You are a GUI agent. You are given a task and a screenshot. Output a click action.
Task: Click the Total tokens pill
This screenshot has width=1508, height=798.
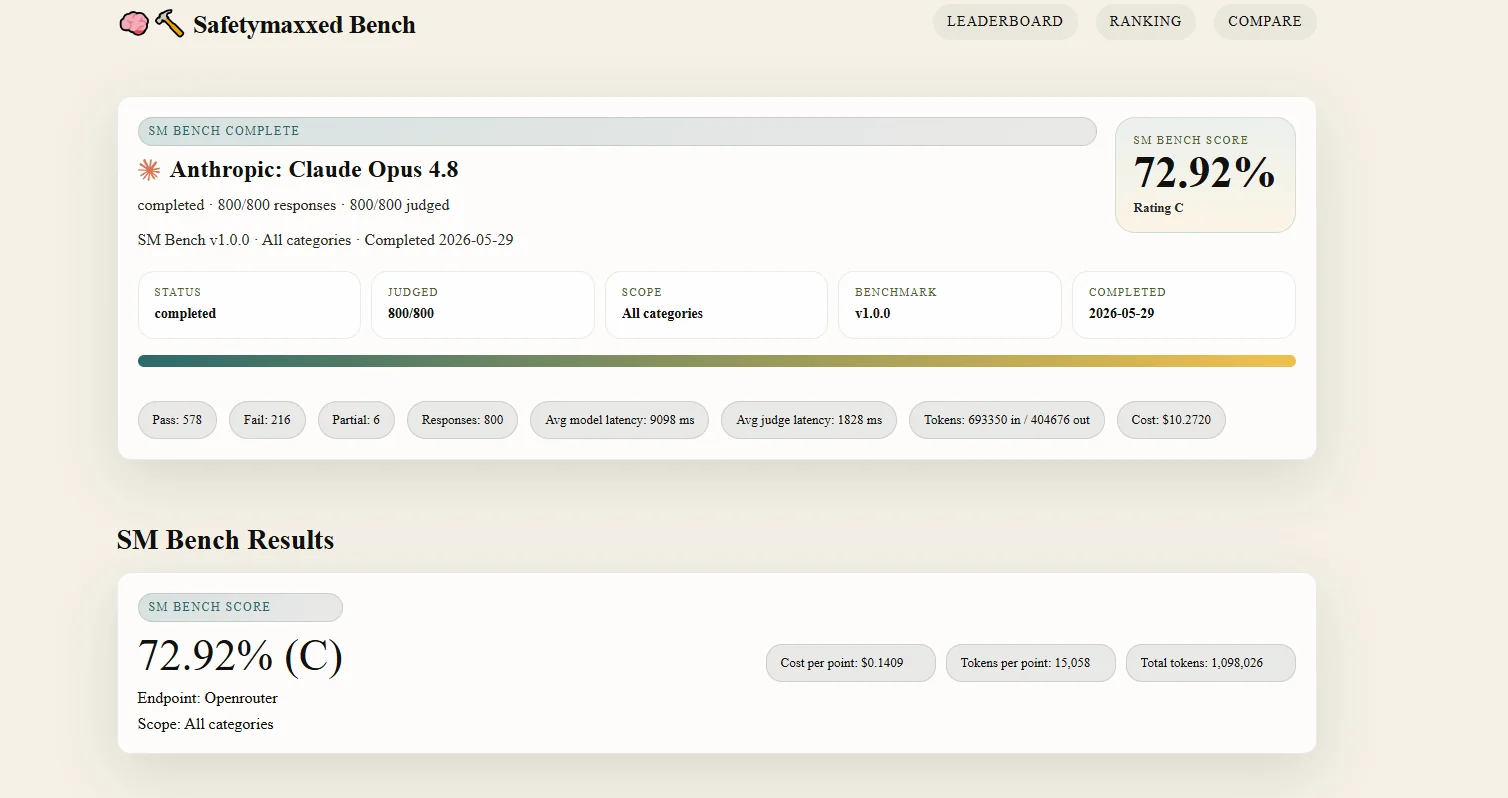pos(1211,663)
